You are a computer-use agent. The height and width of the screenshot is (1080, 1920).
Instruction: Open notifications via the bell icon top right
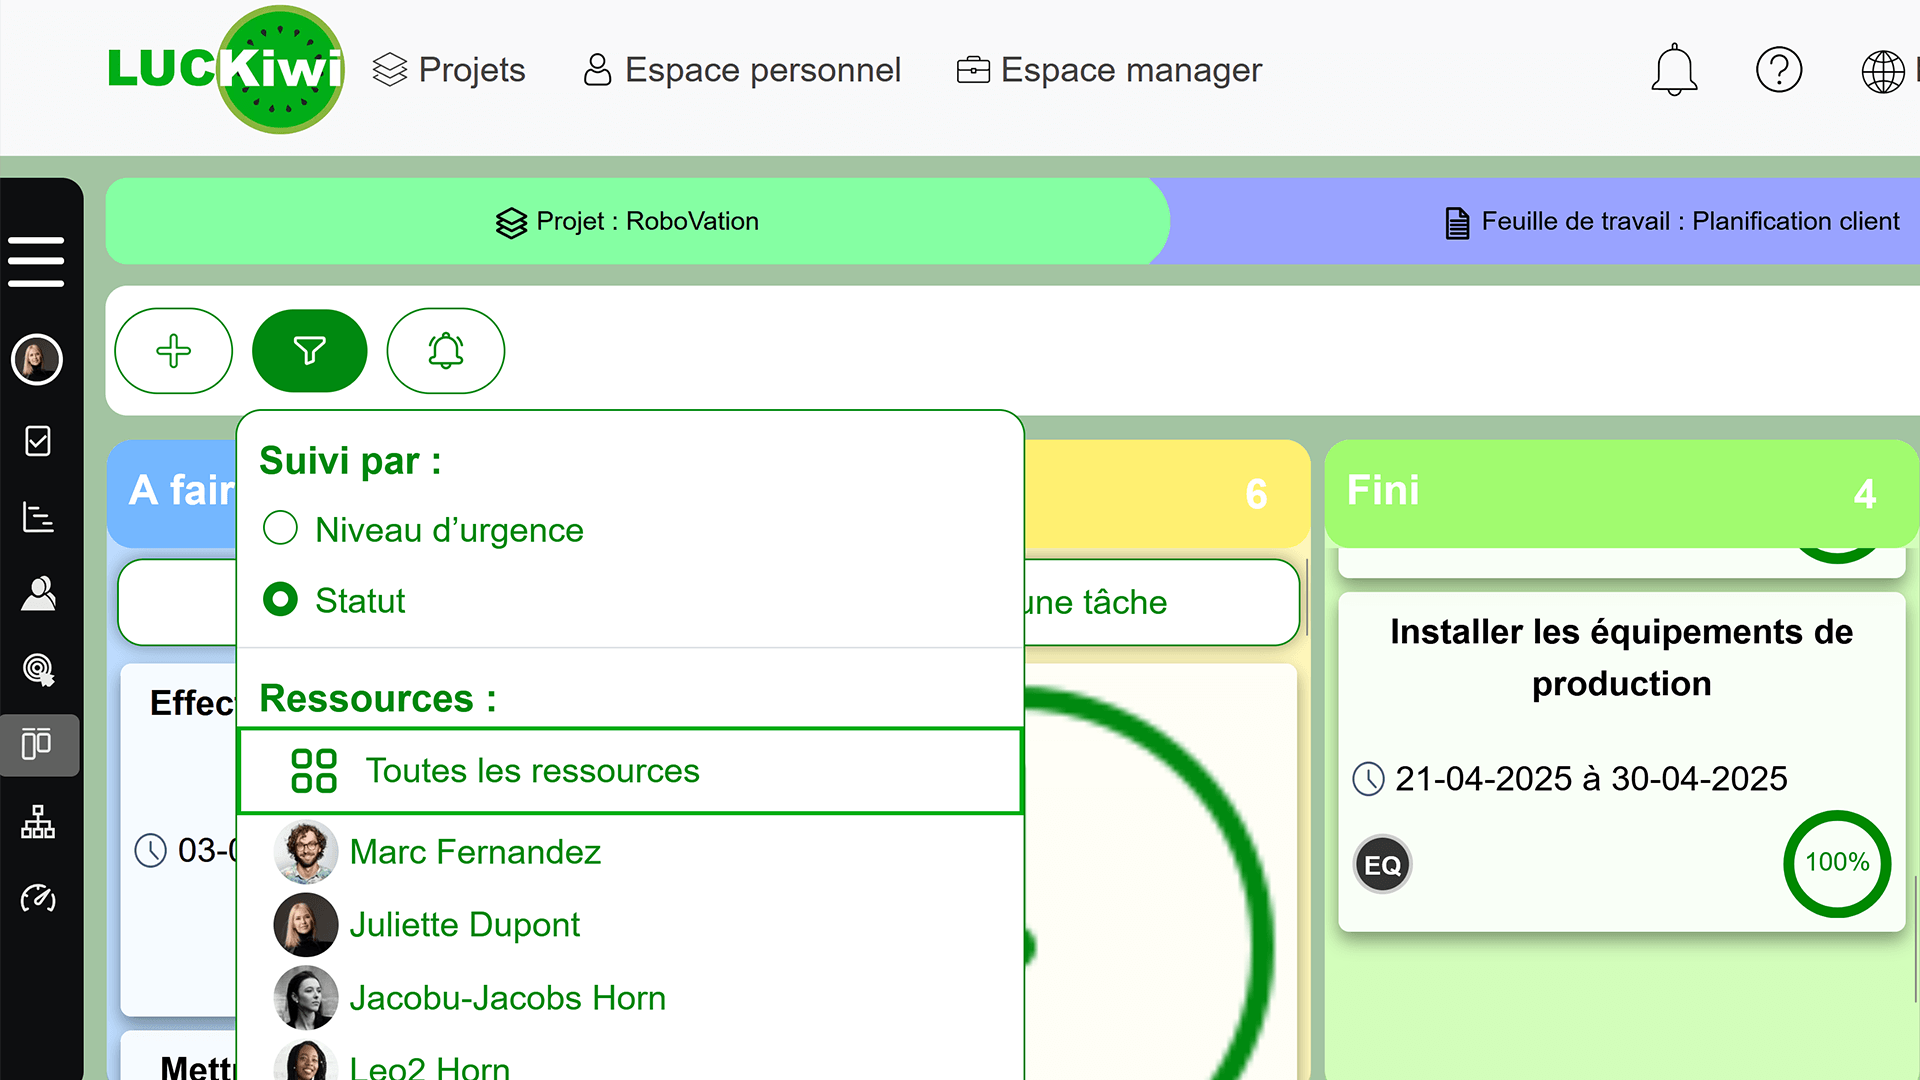[1674, 70]
